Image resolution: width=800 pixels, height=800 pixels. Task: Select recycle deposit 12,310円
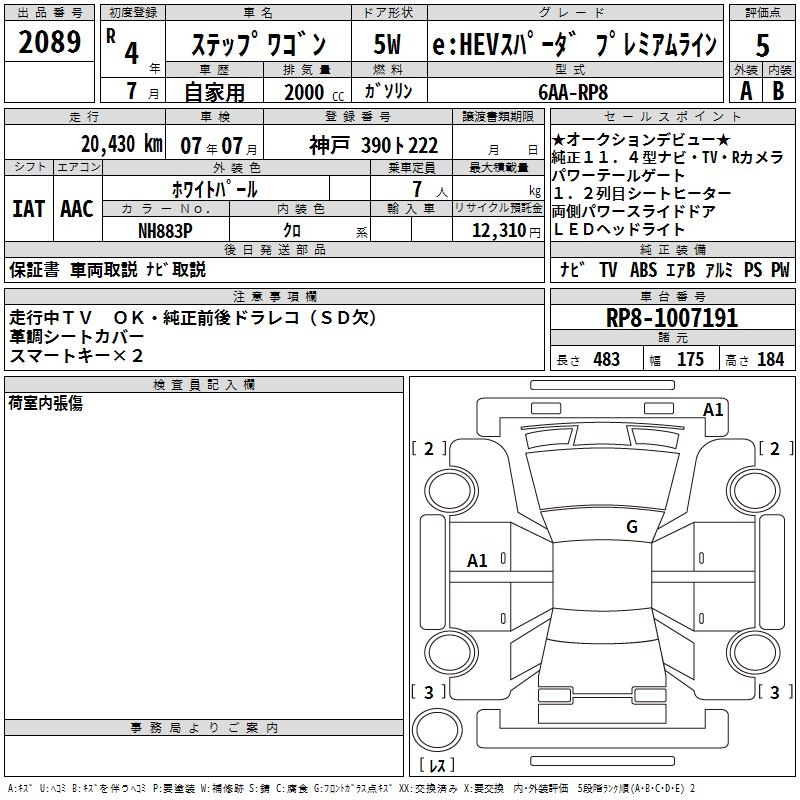pos(506,231)
